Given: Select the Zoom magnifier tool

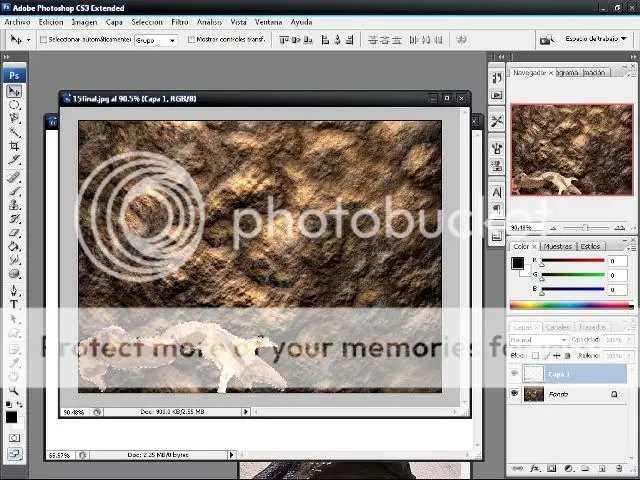Looking at the screenshot, I should (x=14, y=391).
